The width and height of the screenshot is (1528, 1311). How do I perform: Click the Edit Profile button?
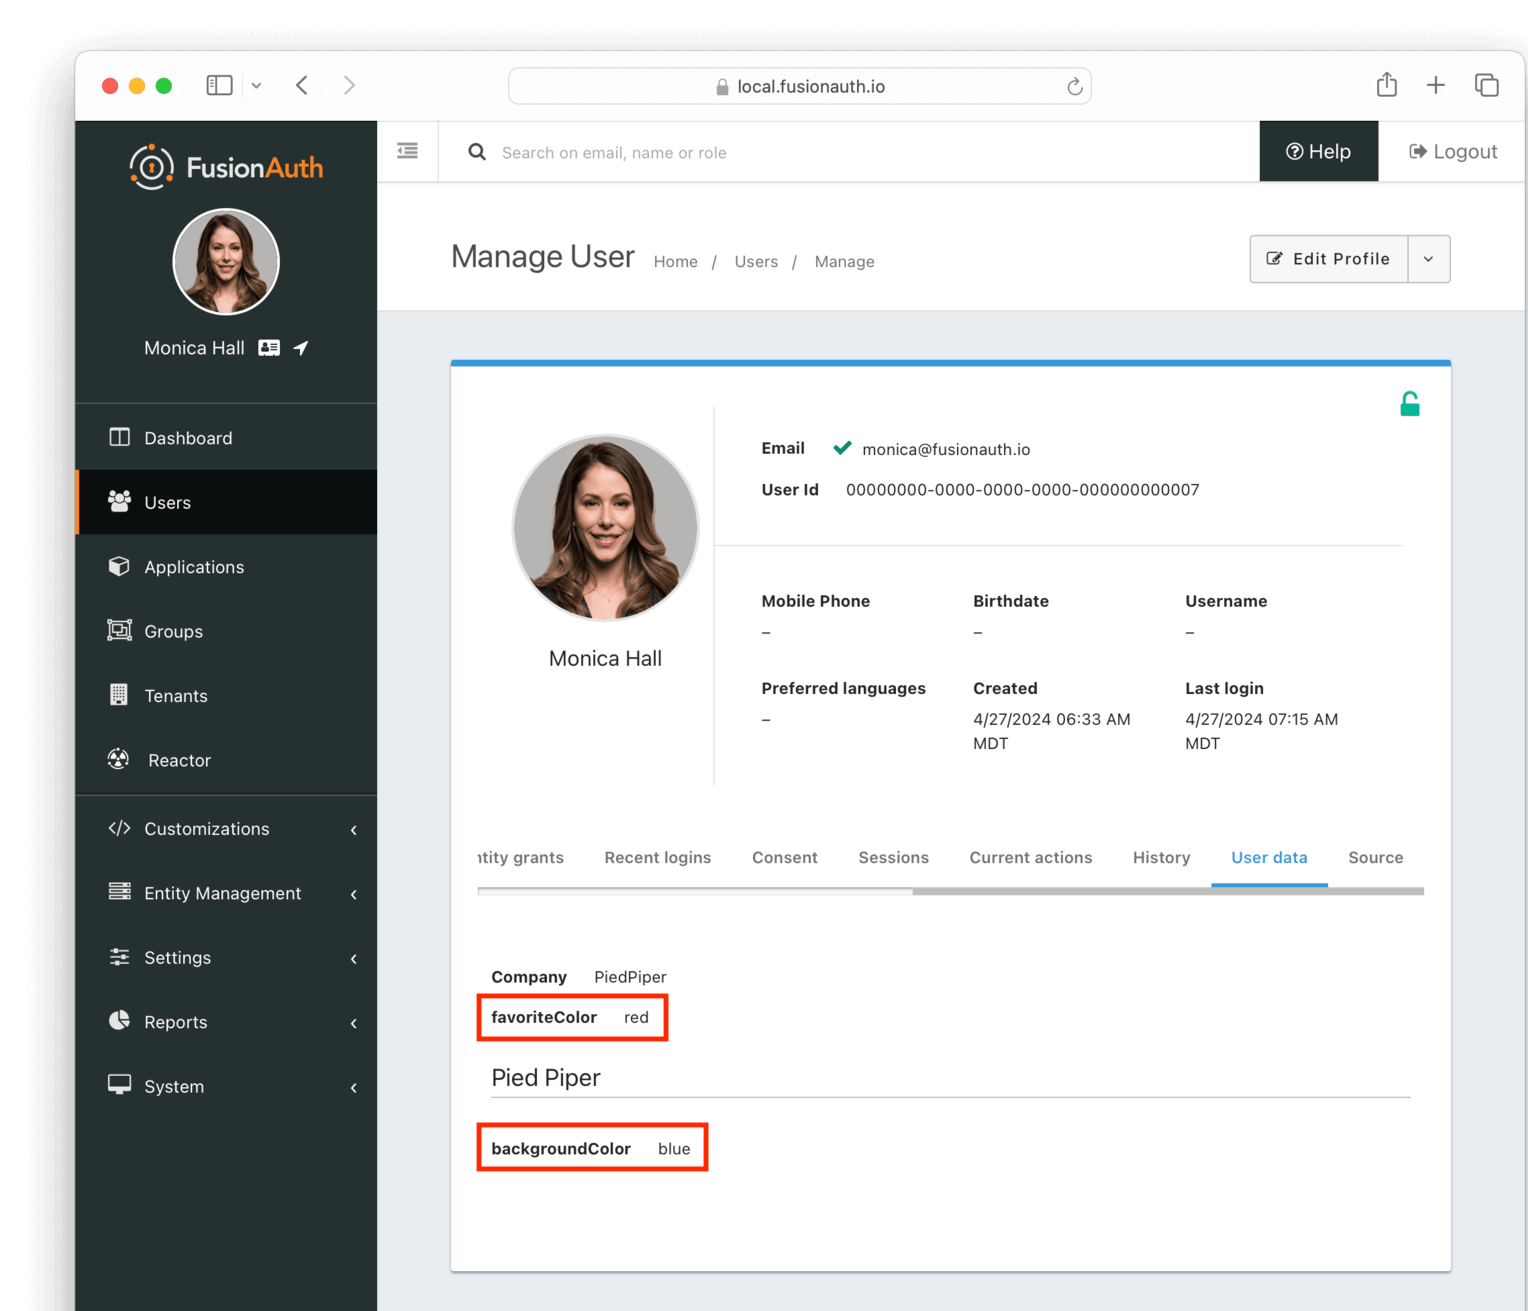(1328, 258)
